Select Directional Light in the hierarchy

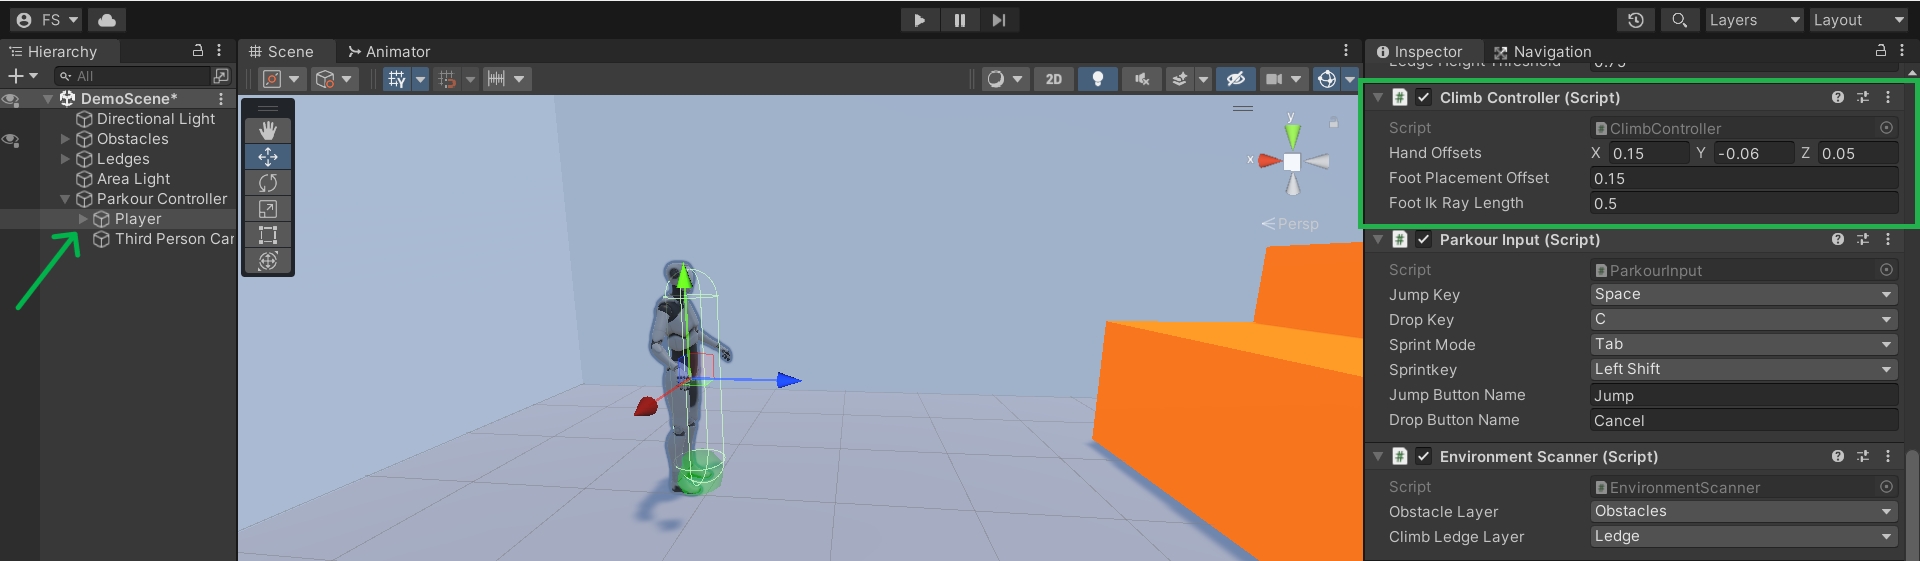pos(155,119)
